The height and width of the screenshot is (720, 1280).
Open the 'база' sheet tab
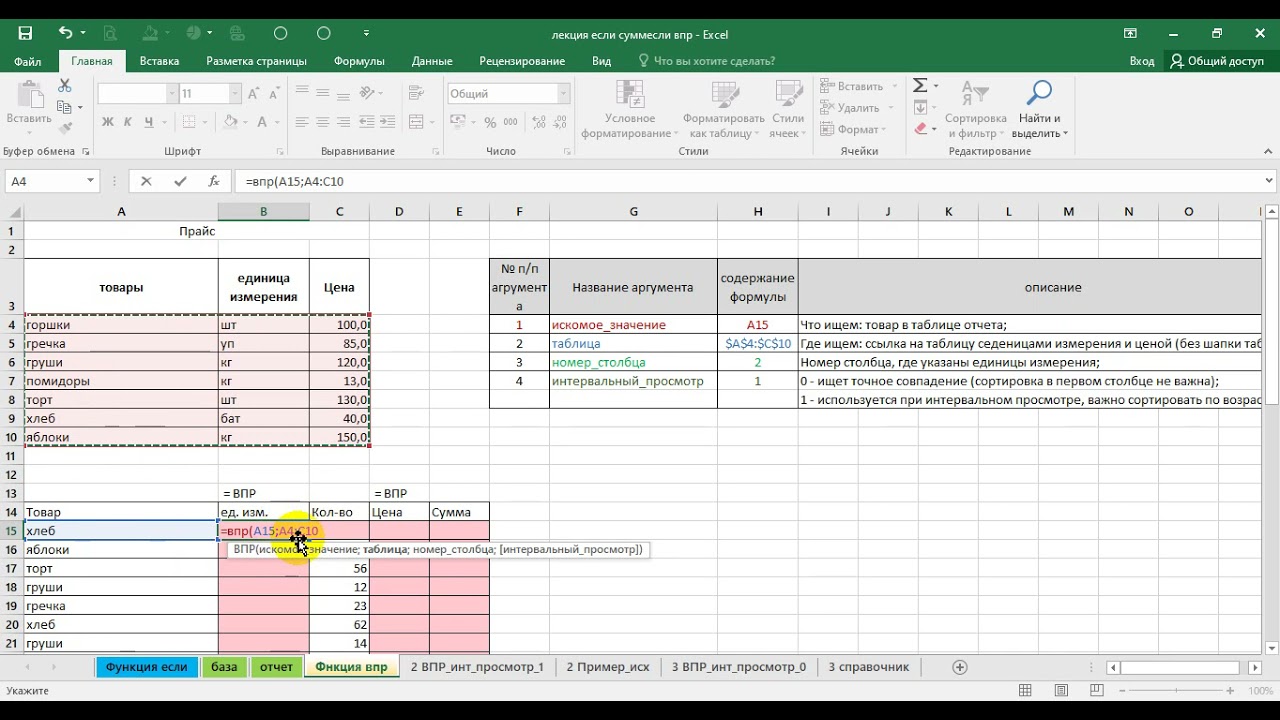point(224,667)
